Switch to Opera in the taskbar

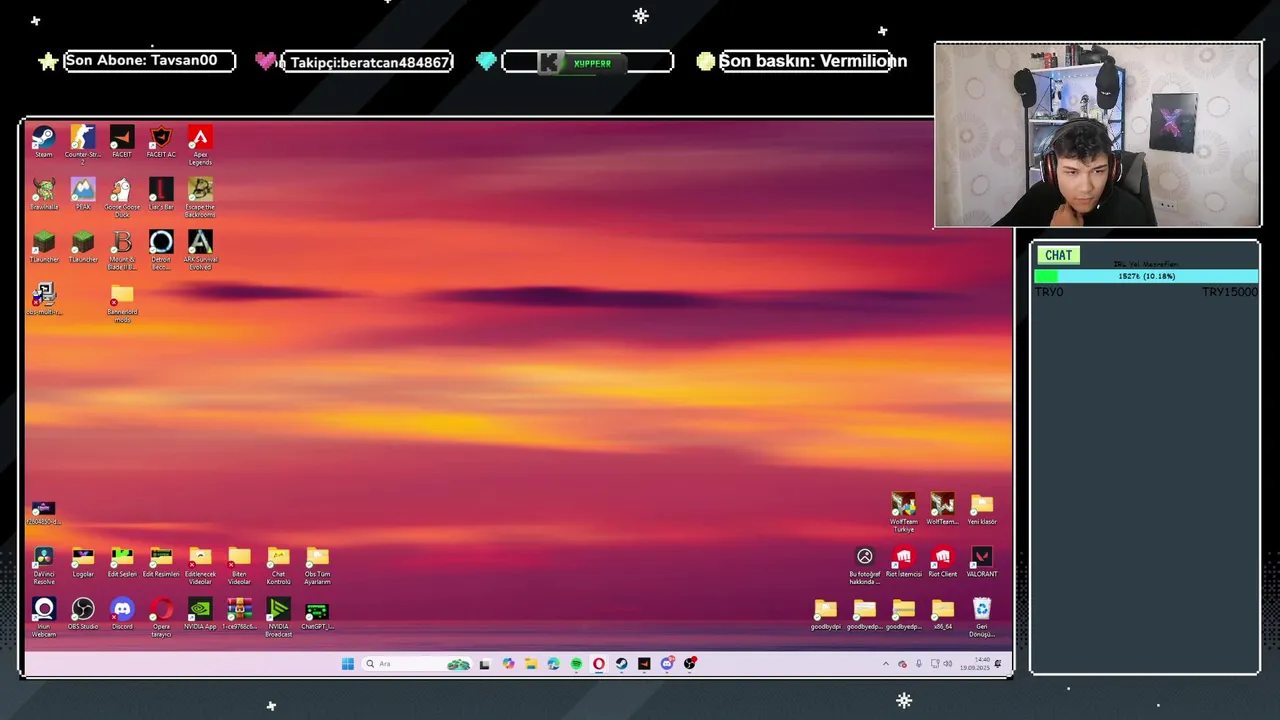(599, 664)
